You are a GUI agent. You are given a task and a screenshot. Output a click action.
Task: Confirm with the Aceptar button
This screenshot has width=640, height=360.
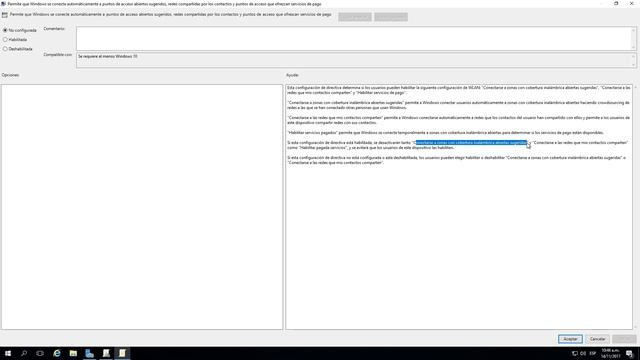coord(570,339)
